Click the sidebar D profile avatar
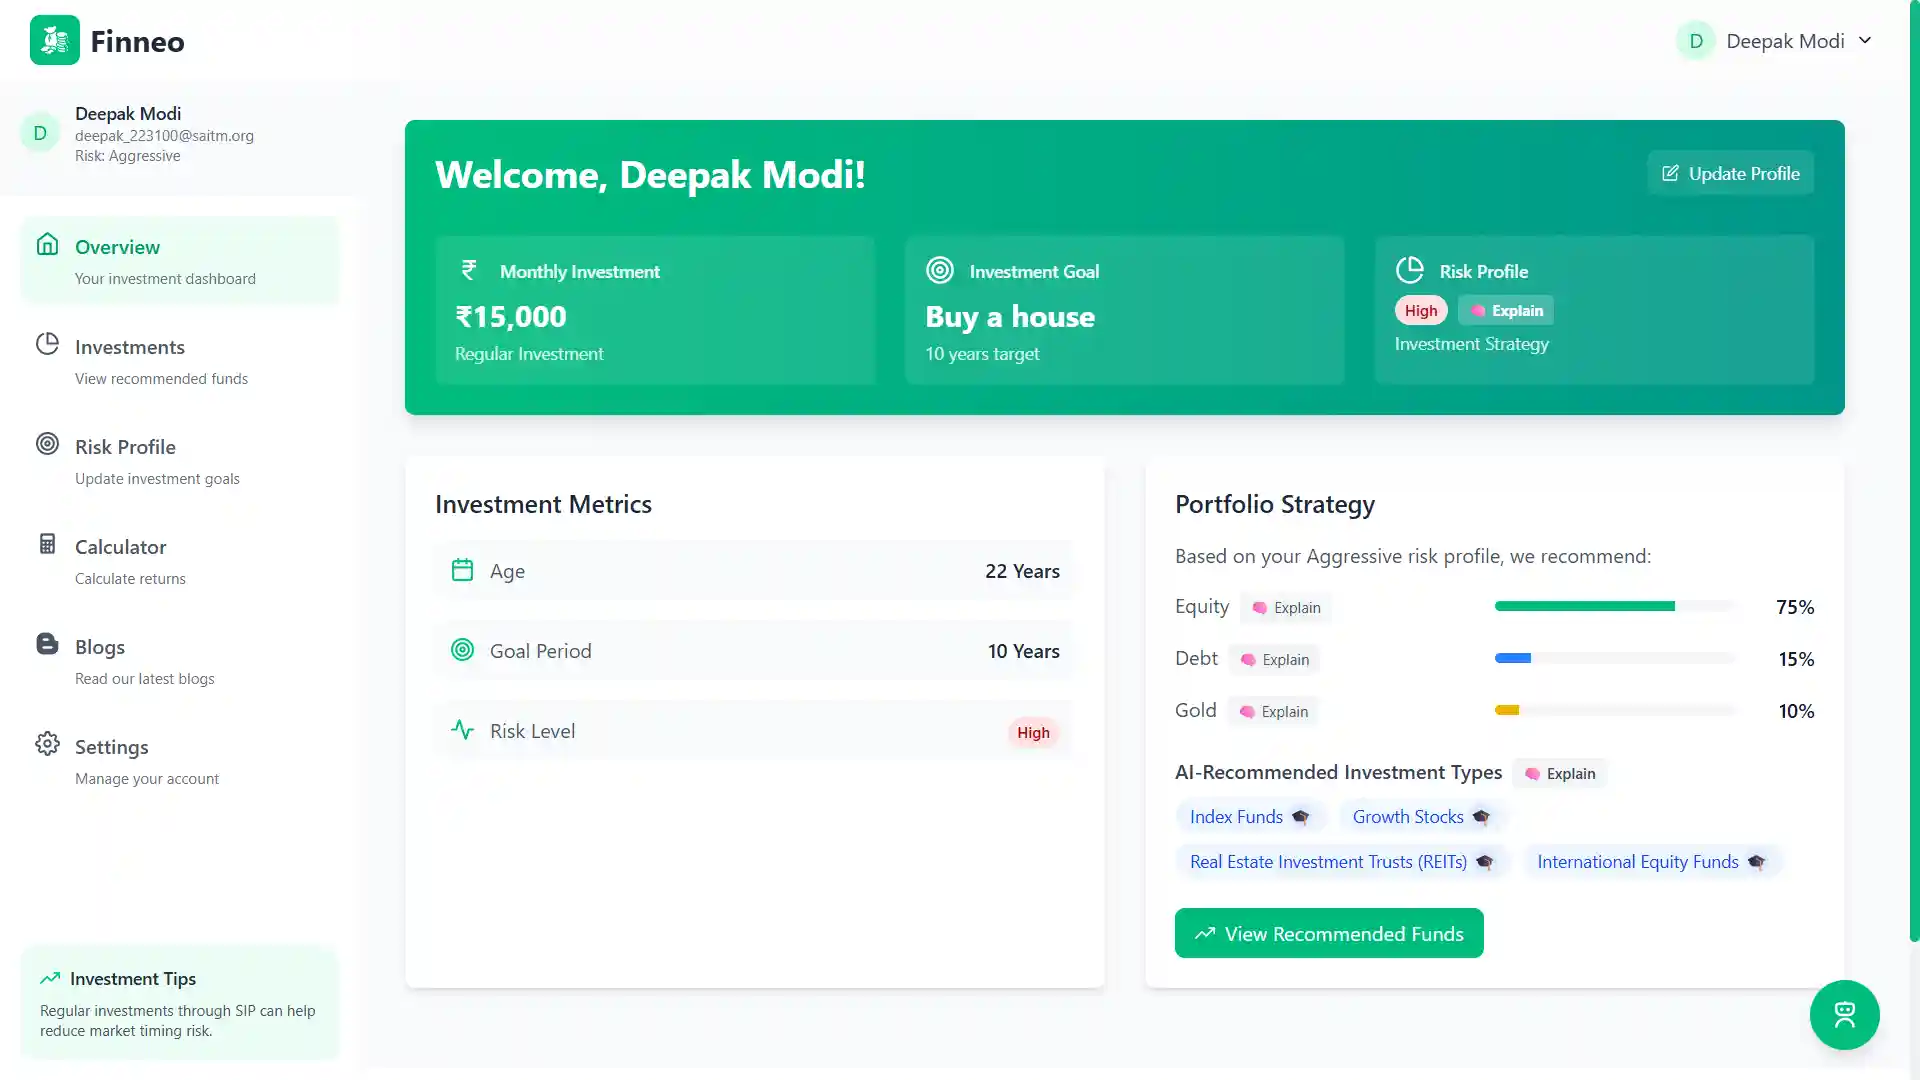The image size is (1920, 1080). point(40,133)
